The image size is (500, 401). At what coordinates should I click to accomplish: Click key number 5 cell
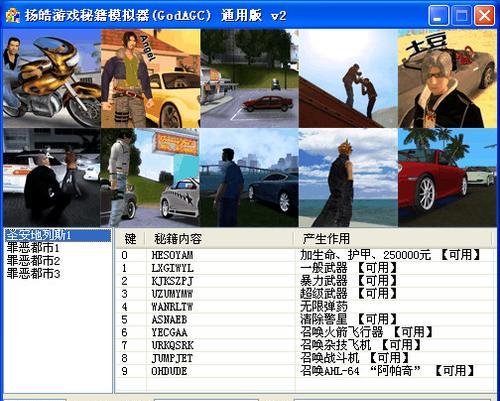click(x=124, y=320)
